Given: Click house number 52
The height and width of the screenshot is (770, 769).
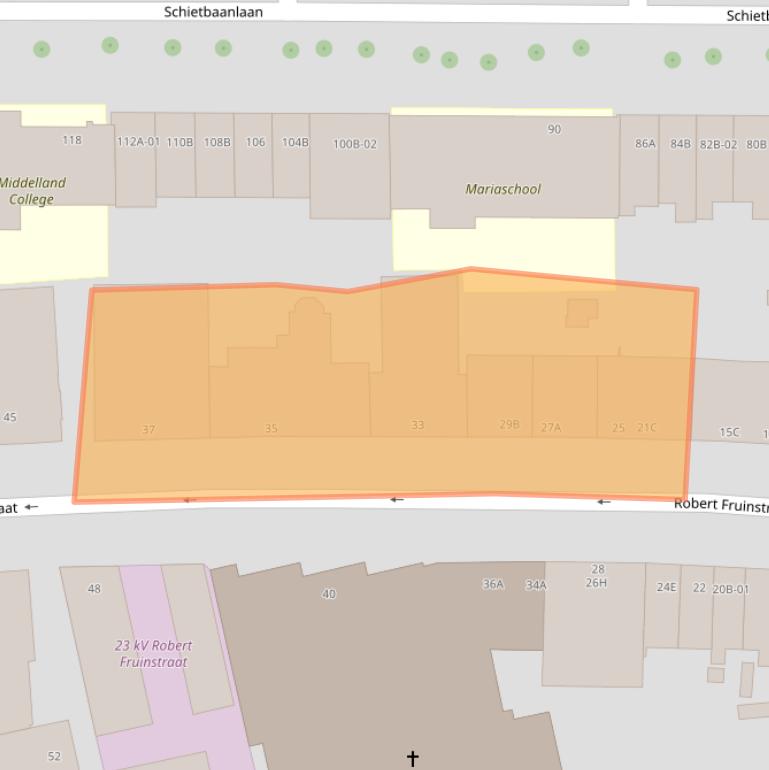Looking at the screenshot, I should click(54, 757).
